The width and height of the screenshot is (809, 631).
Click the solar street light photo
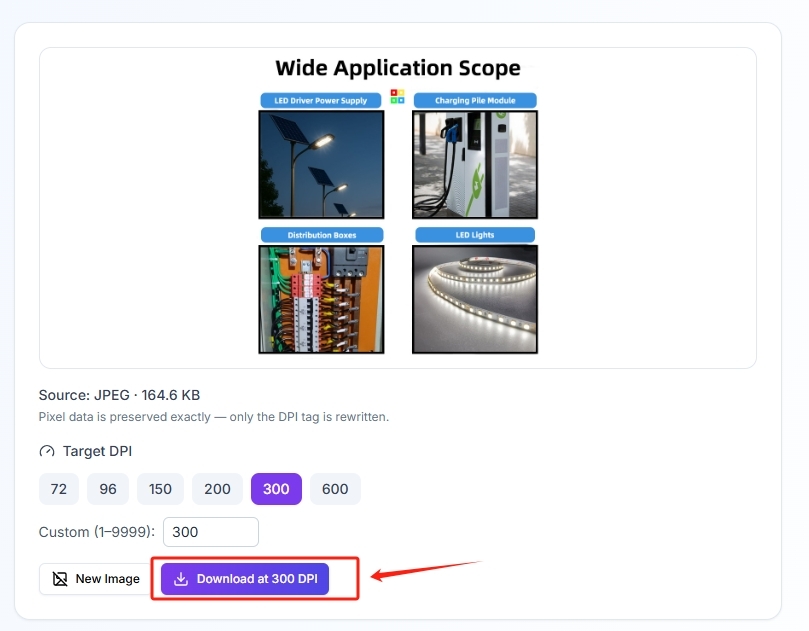(x=321, y=165)
